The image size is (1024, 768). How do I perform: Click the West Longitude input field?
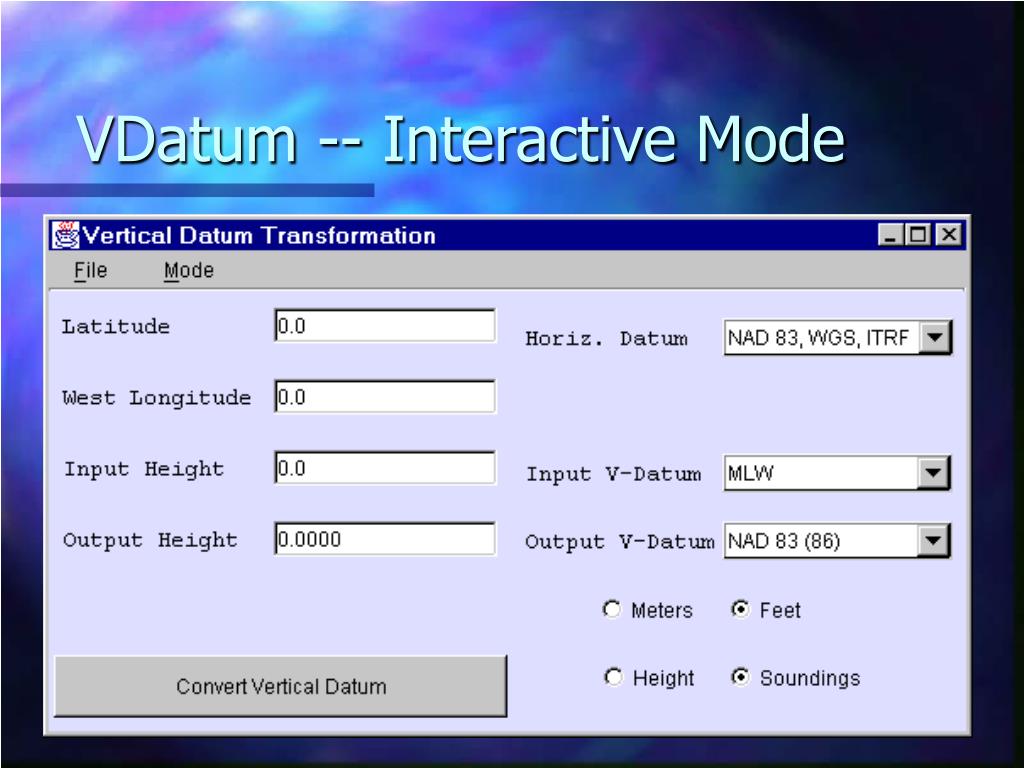(385, 396)
